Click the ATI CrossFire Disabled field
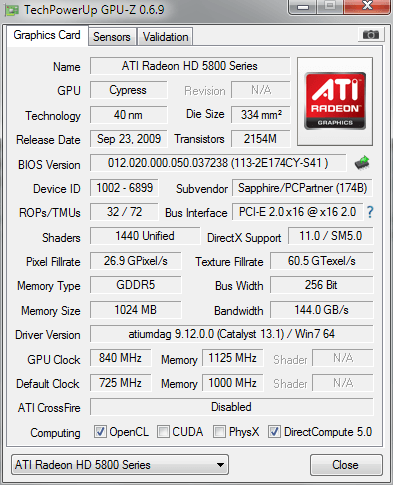This screenshot has width=393, height=485. [x=232, y=407]
